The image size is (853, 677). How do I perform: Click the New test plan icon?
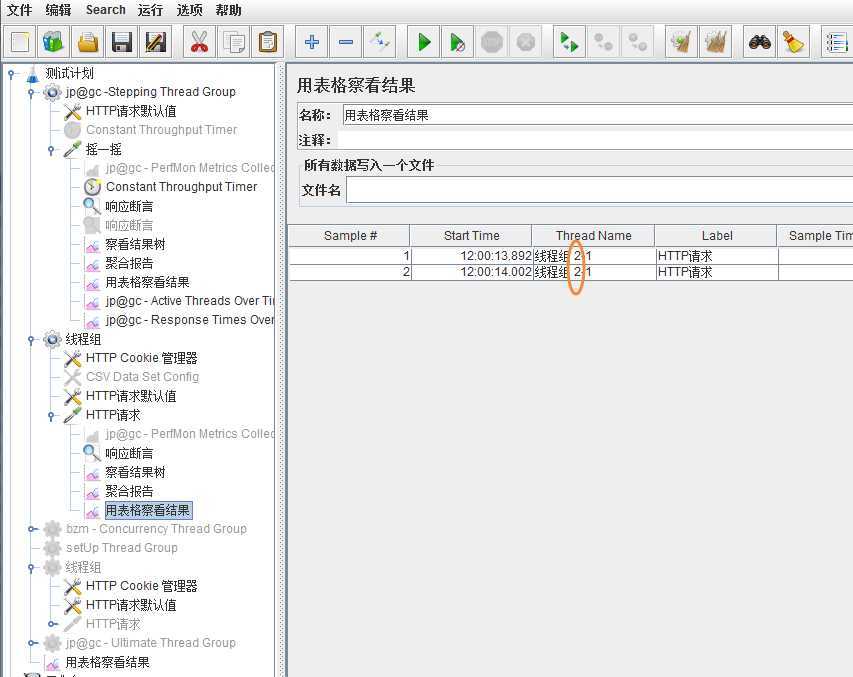[20, 42]
